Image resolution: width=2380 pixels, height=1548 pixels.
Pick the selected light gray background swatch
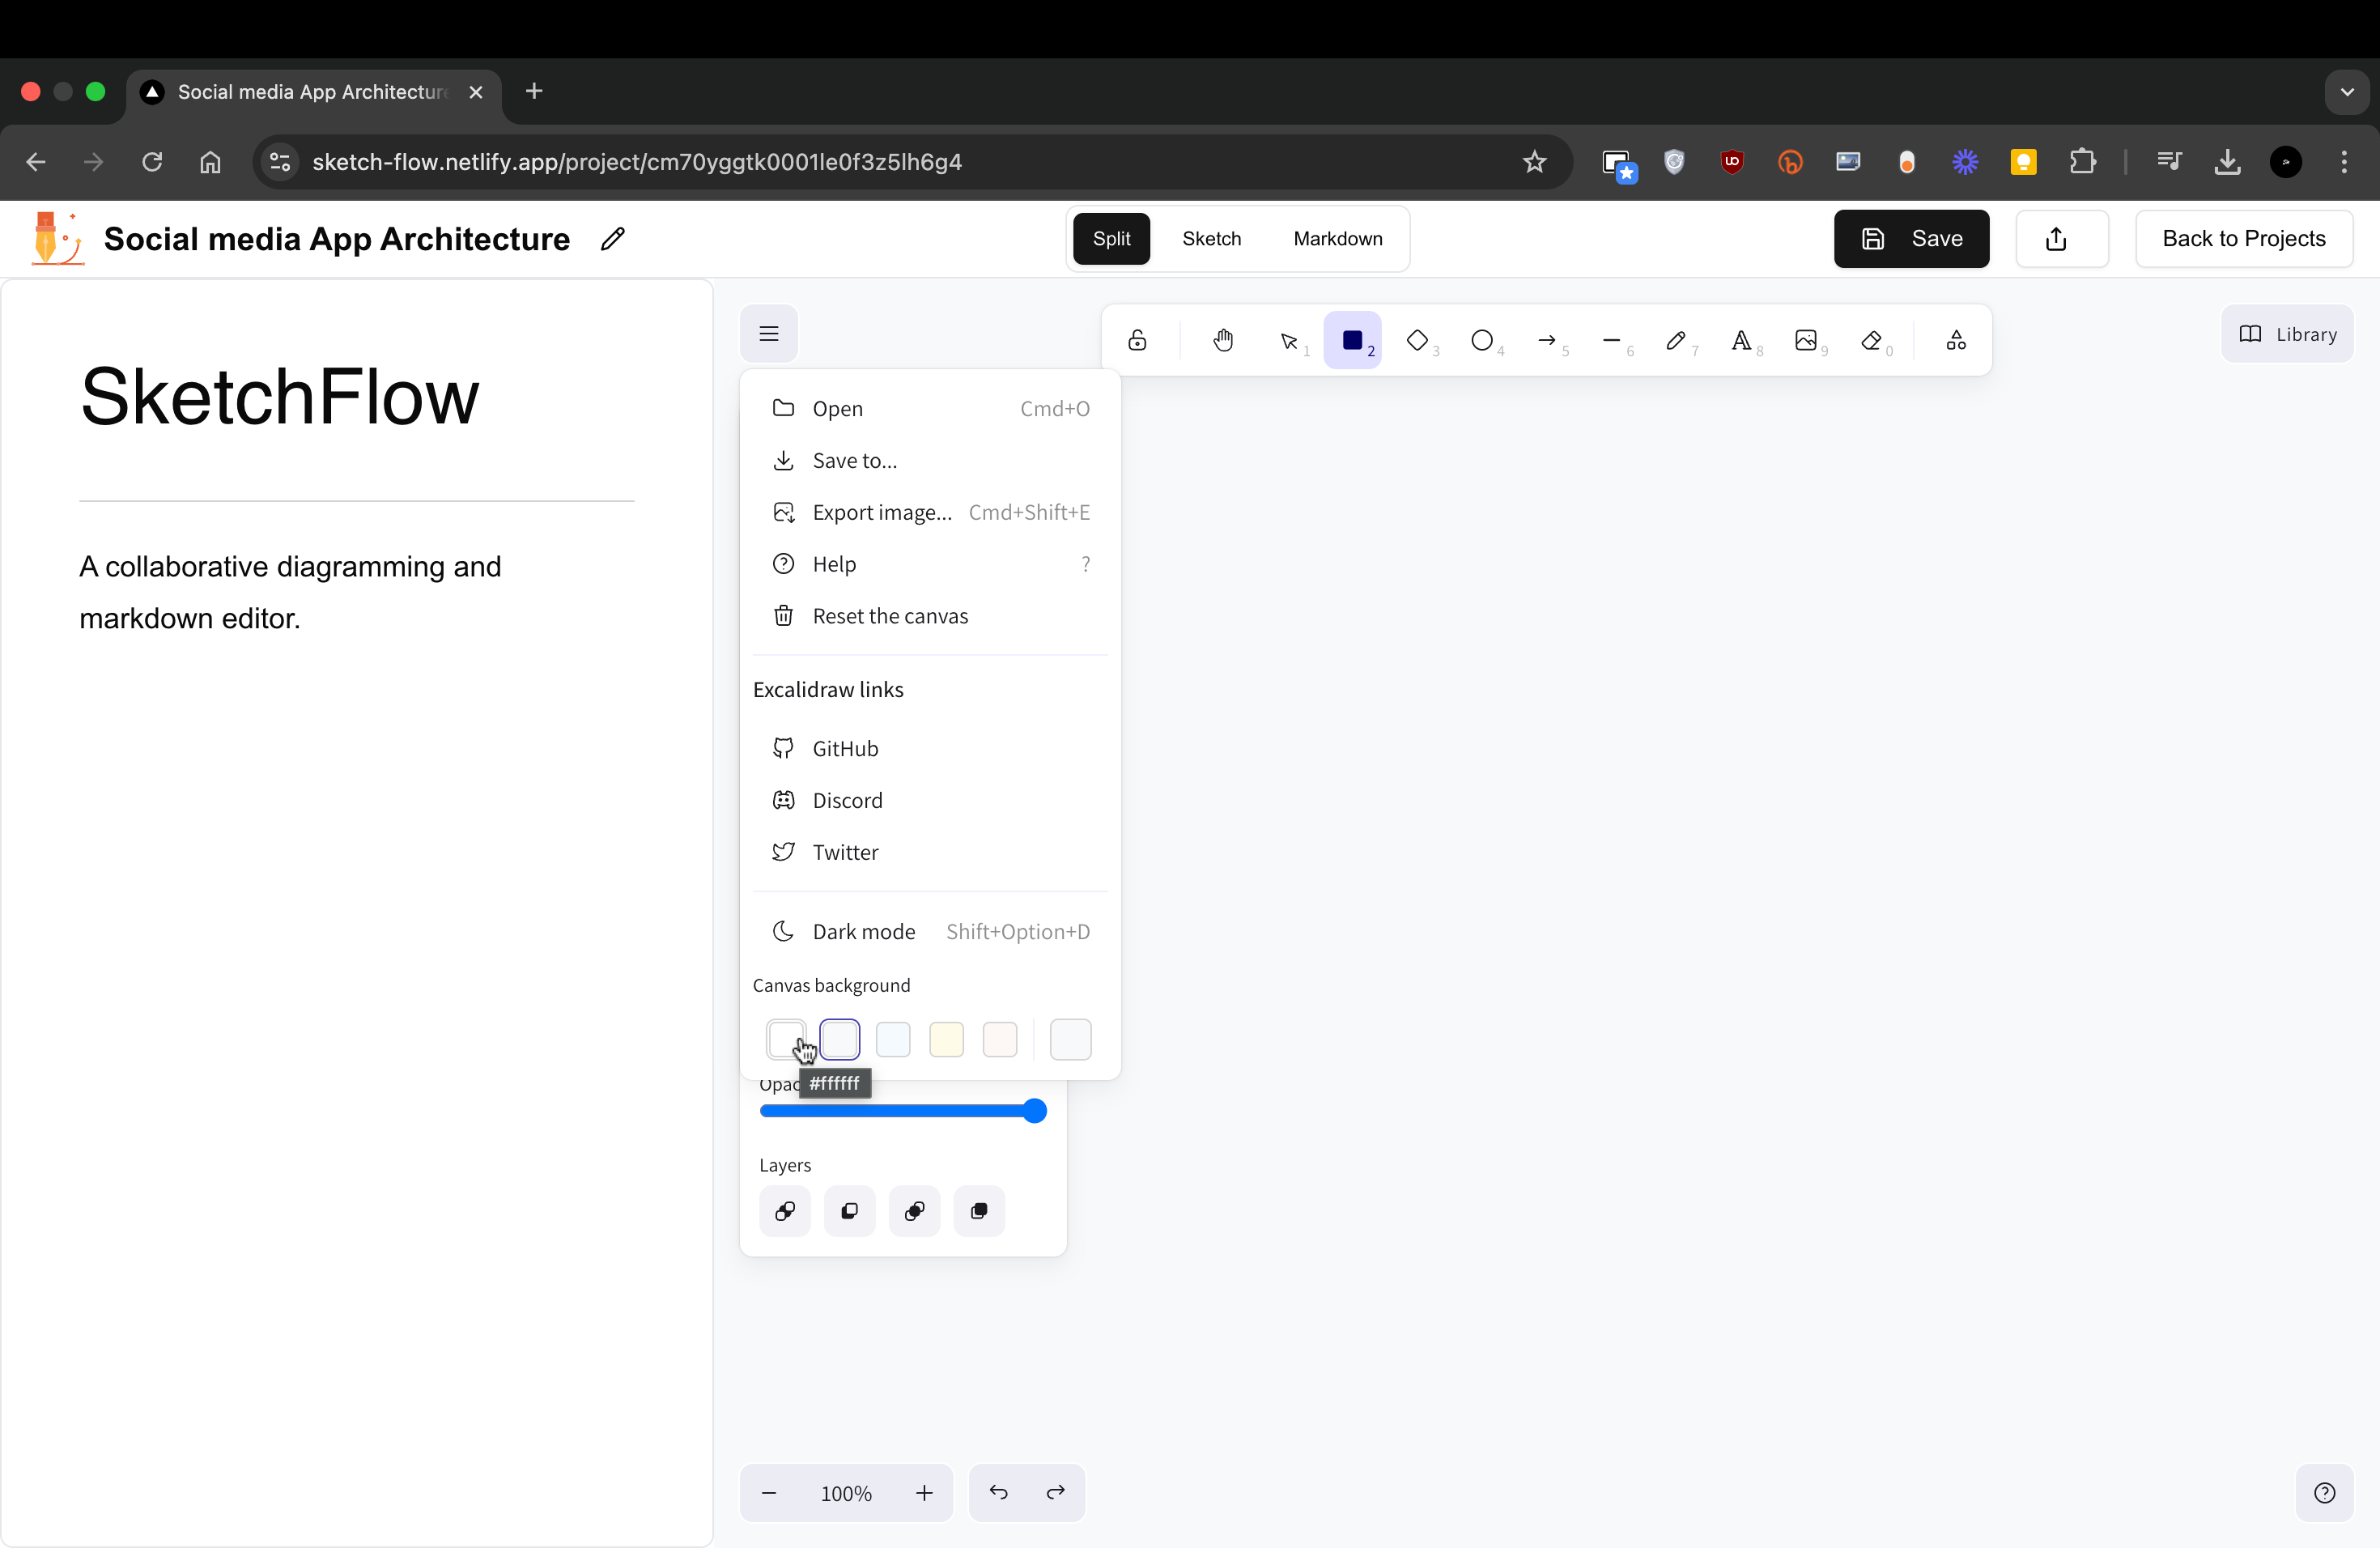839,1039
